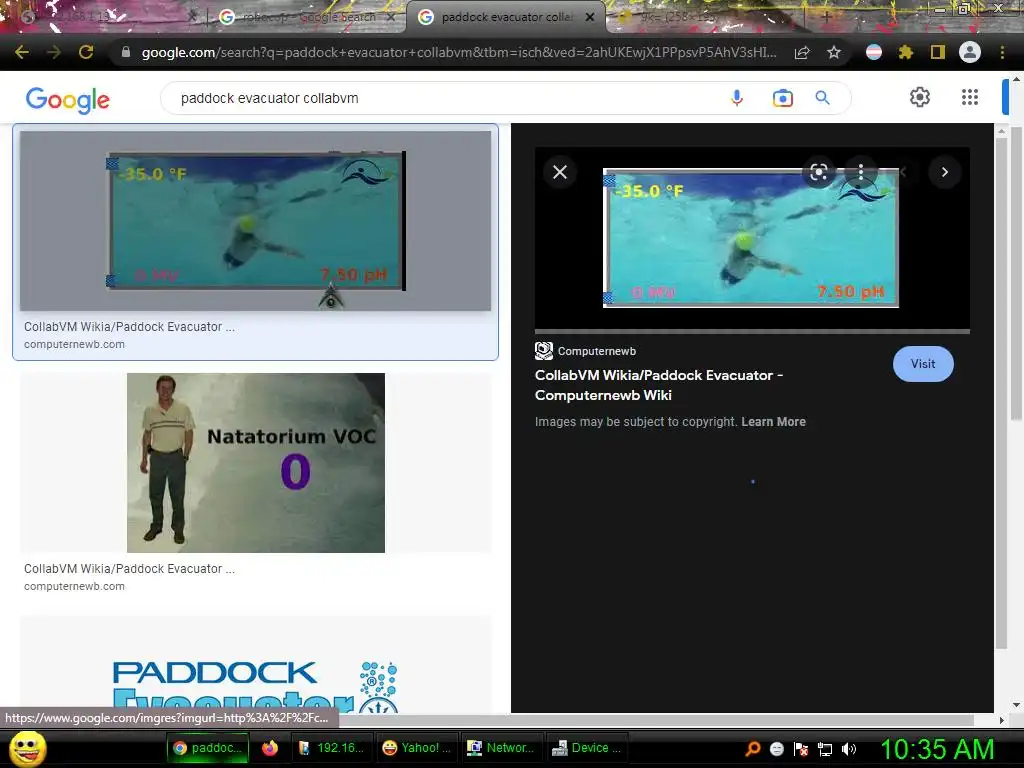Open 'CollabVM Wikia/Paddock Evacuator - Computernewb Wiki' title link
This screenshot has width=1024, height=768.
pyautogui.click(x=659, y=385)
